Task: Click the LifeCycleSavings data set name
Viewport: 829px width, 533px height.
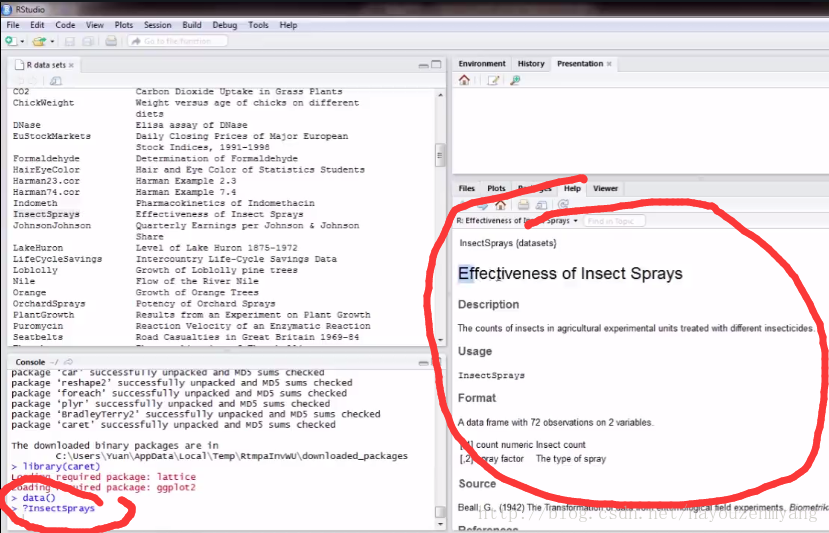Action: point(57,259)
